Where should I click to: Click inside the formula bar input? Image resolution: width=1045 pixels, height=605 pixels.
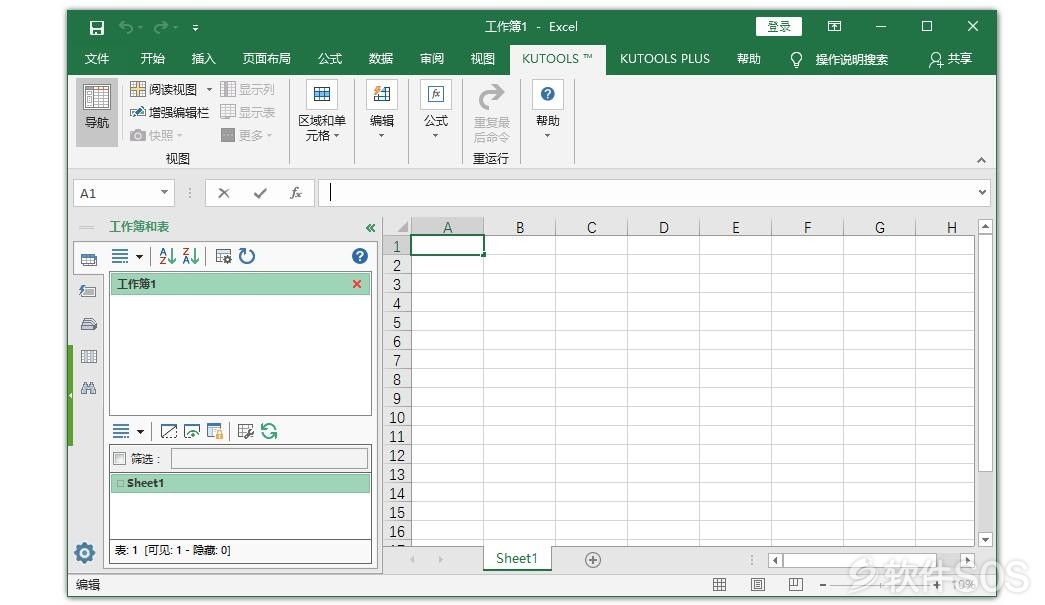click(x=646, y=193)
